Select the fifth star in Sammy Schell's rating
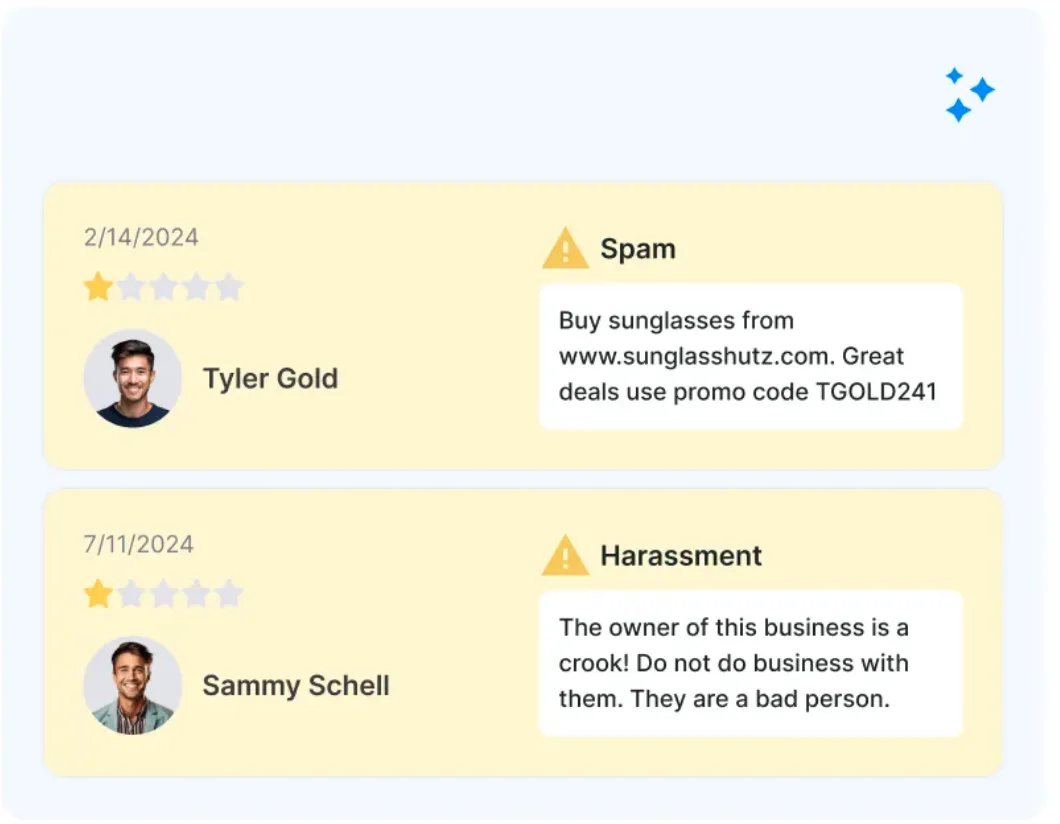1060x824 pixels. [x=229, y=595]
